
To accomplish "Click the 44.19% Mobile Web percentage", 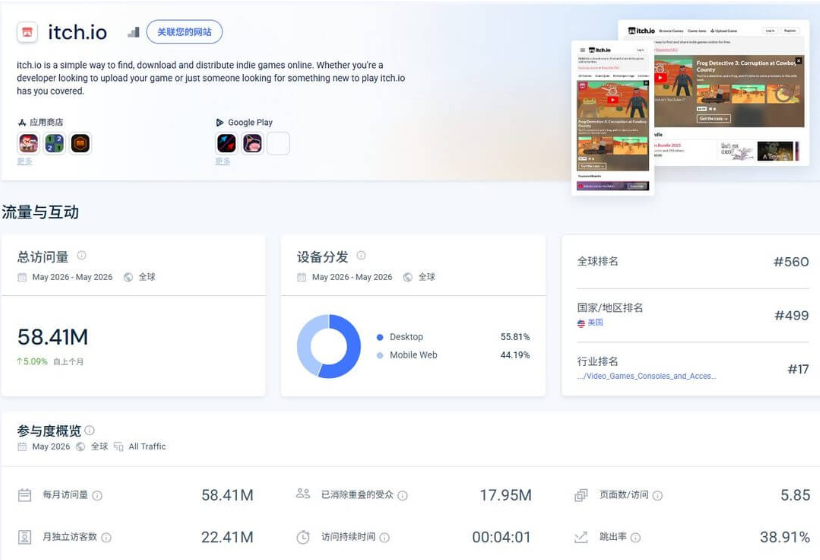I will point(515,355).
